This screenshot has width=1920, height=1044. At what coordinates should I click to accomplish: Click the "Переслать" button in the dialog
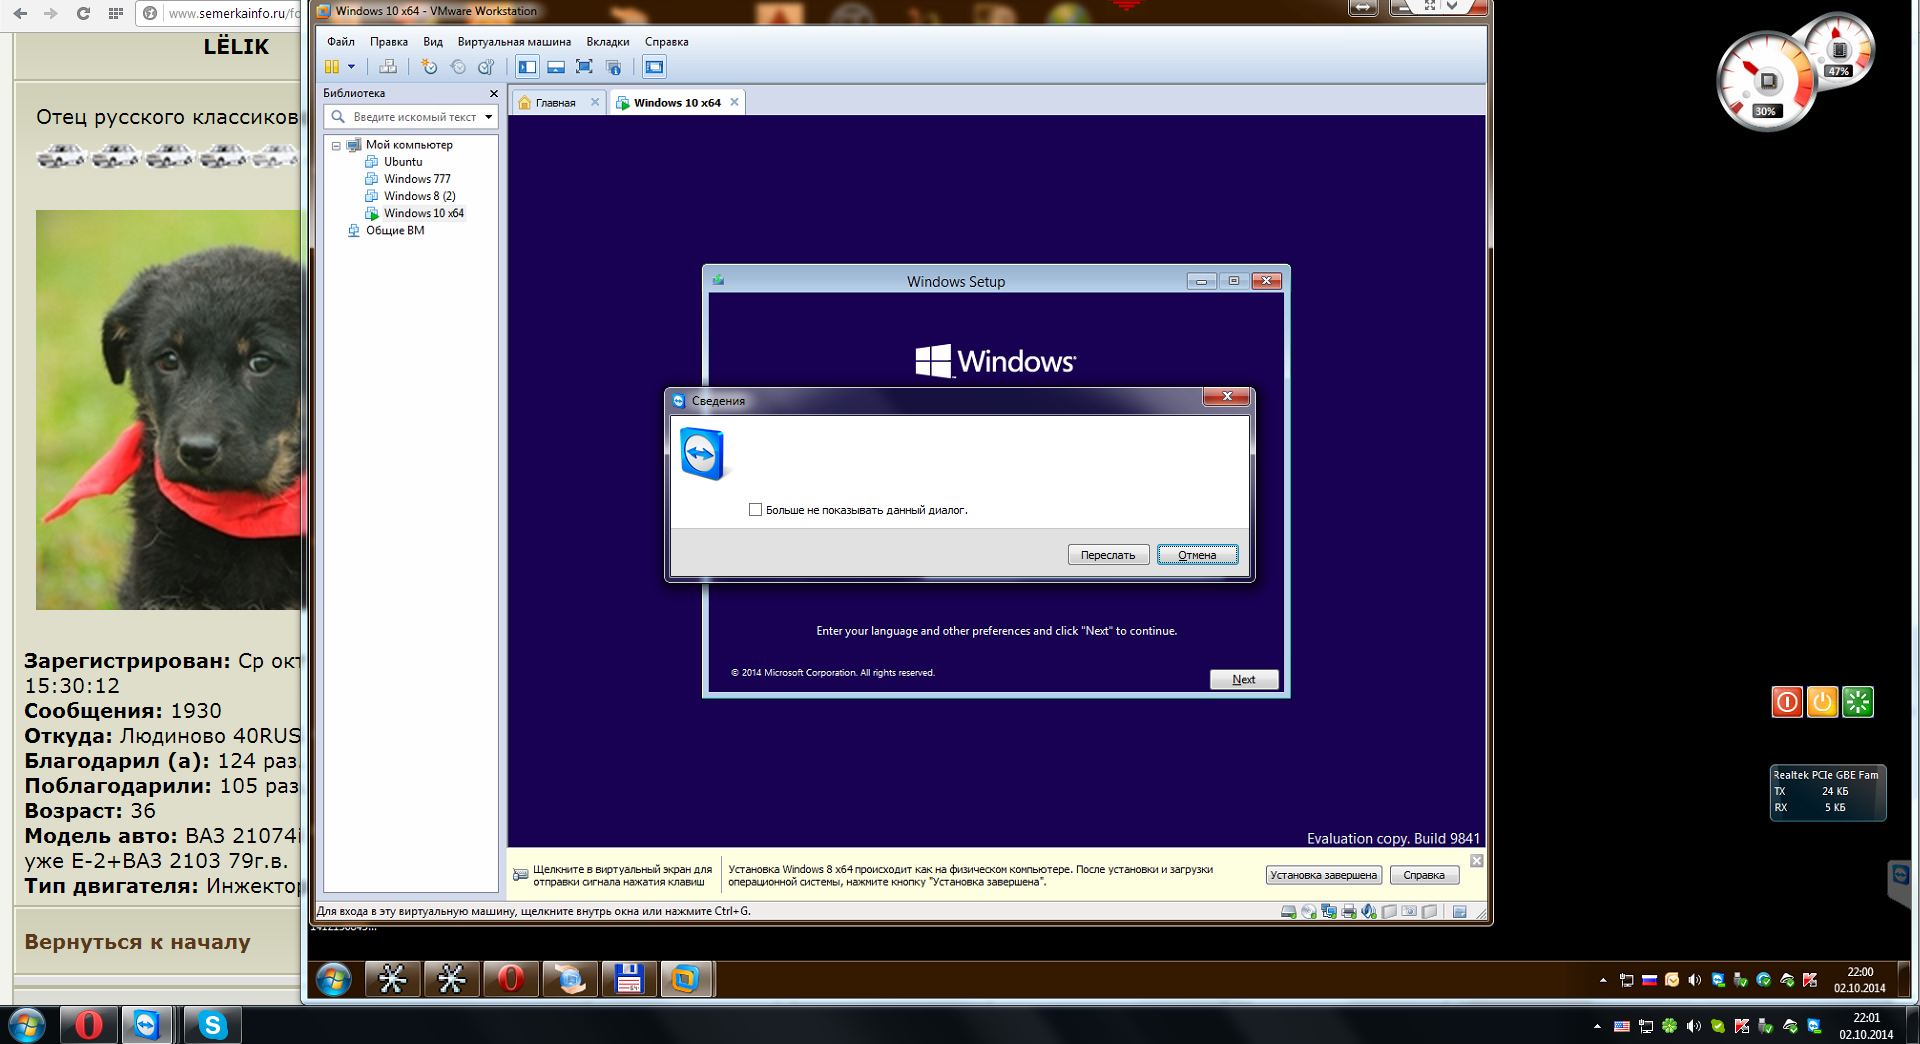click(x=1108, y=555)
